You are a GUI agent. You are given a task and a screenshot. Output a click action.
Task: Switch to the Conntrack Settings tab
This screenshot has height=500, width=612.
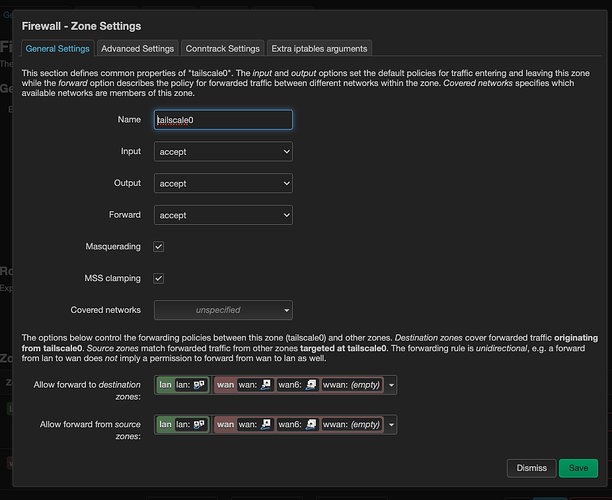click(x=225, y=48)
